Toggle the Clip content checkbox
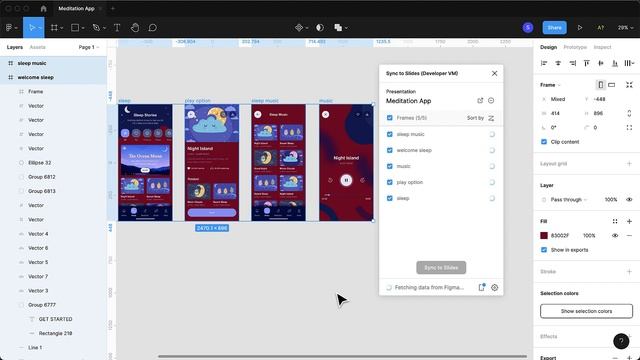Screen dimensions: 640x360 [544, 142]
